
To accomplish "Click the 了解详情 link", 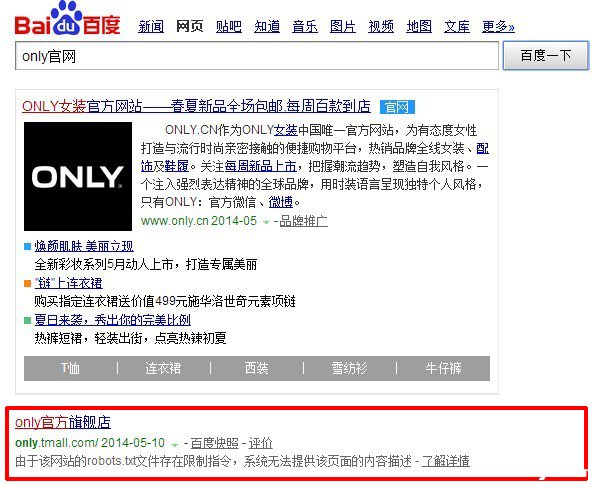I will (445, 461).
